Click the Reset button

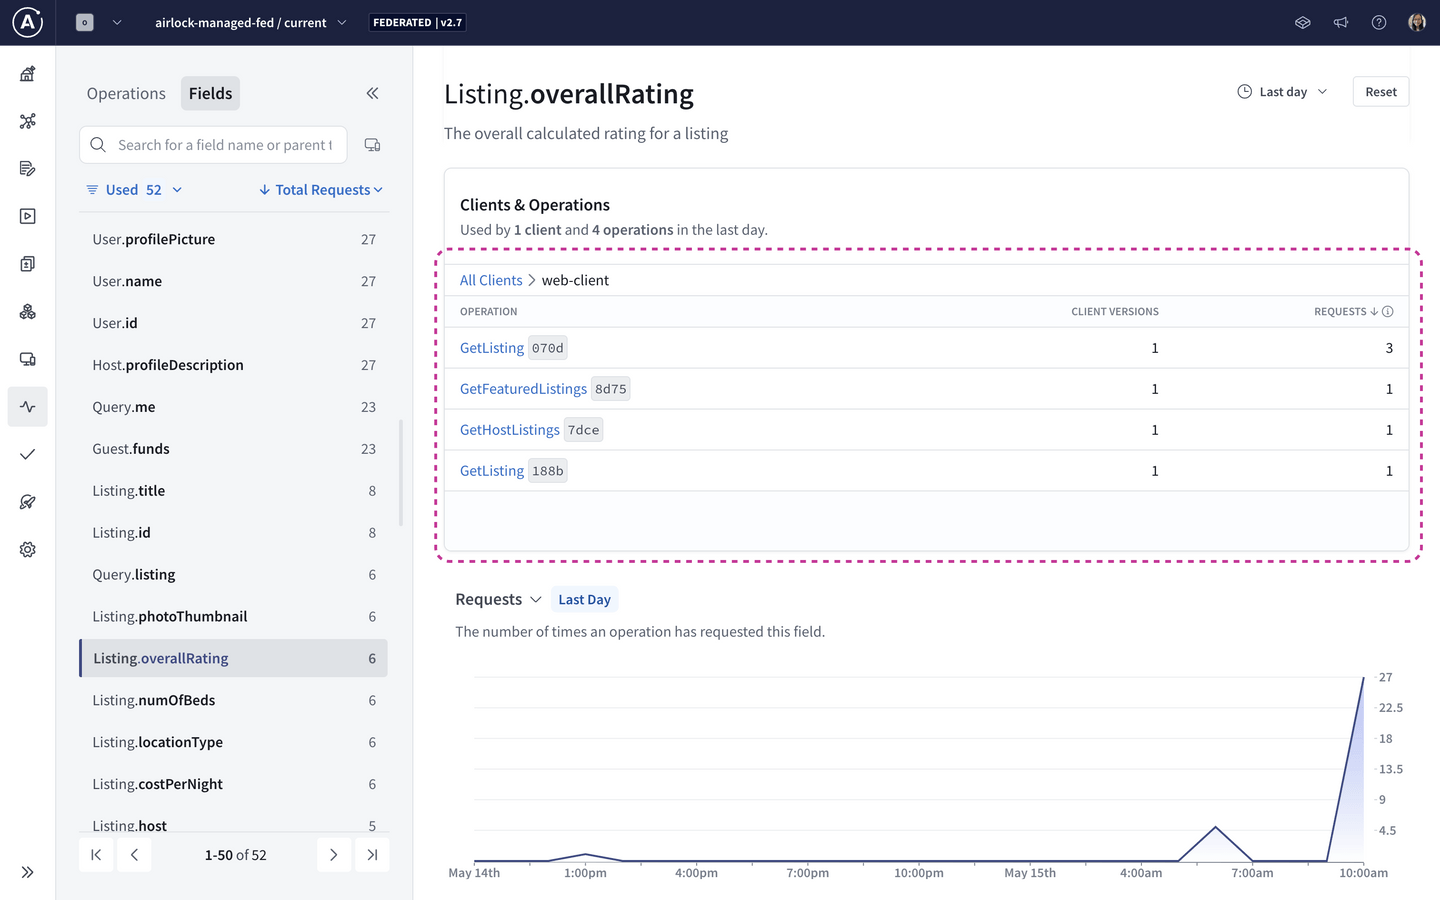(1380, 91)
